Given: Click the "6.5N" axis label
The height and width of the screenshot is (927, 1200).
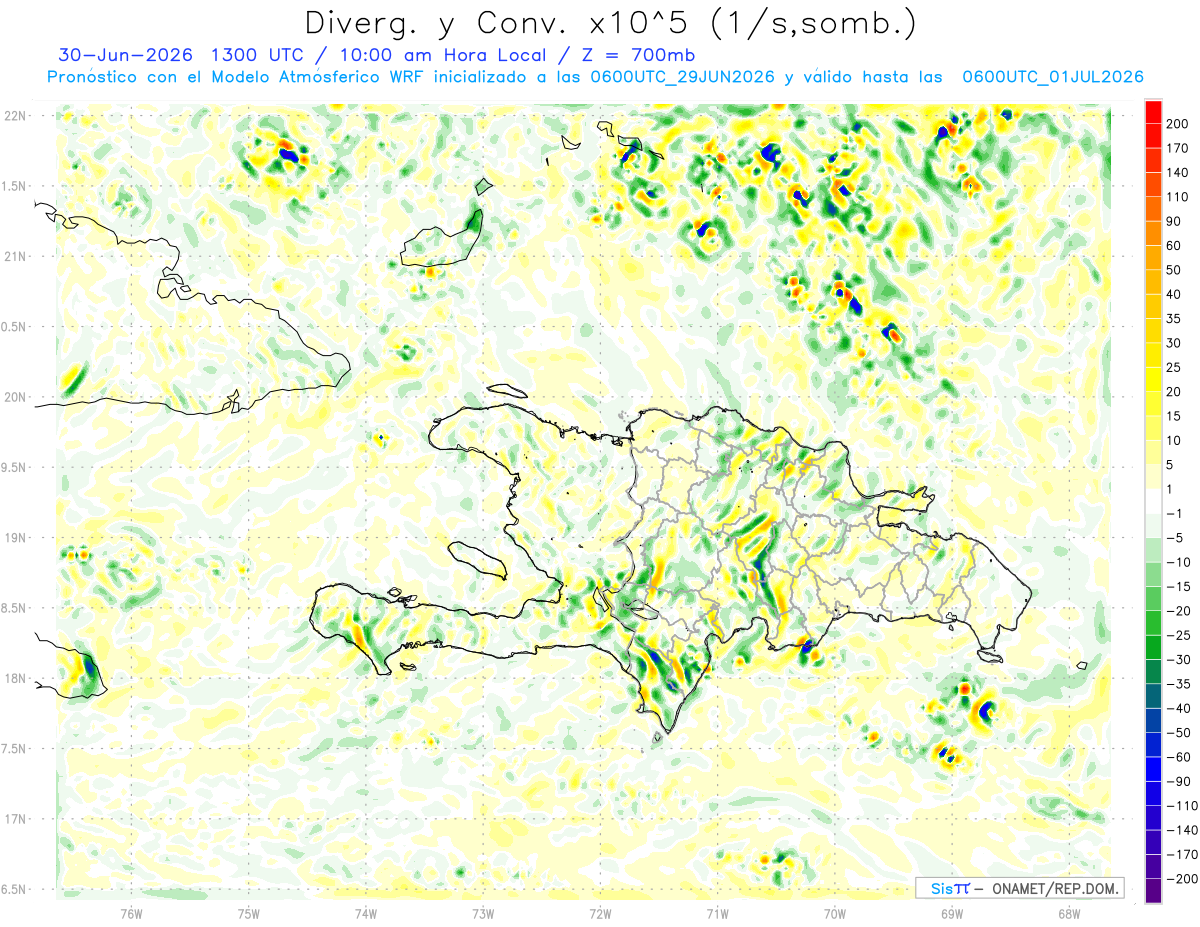Looking at the screenshot, I should point(15,889).
